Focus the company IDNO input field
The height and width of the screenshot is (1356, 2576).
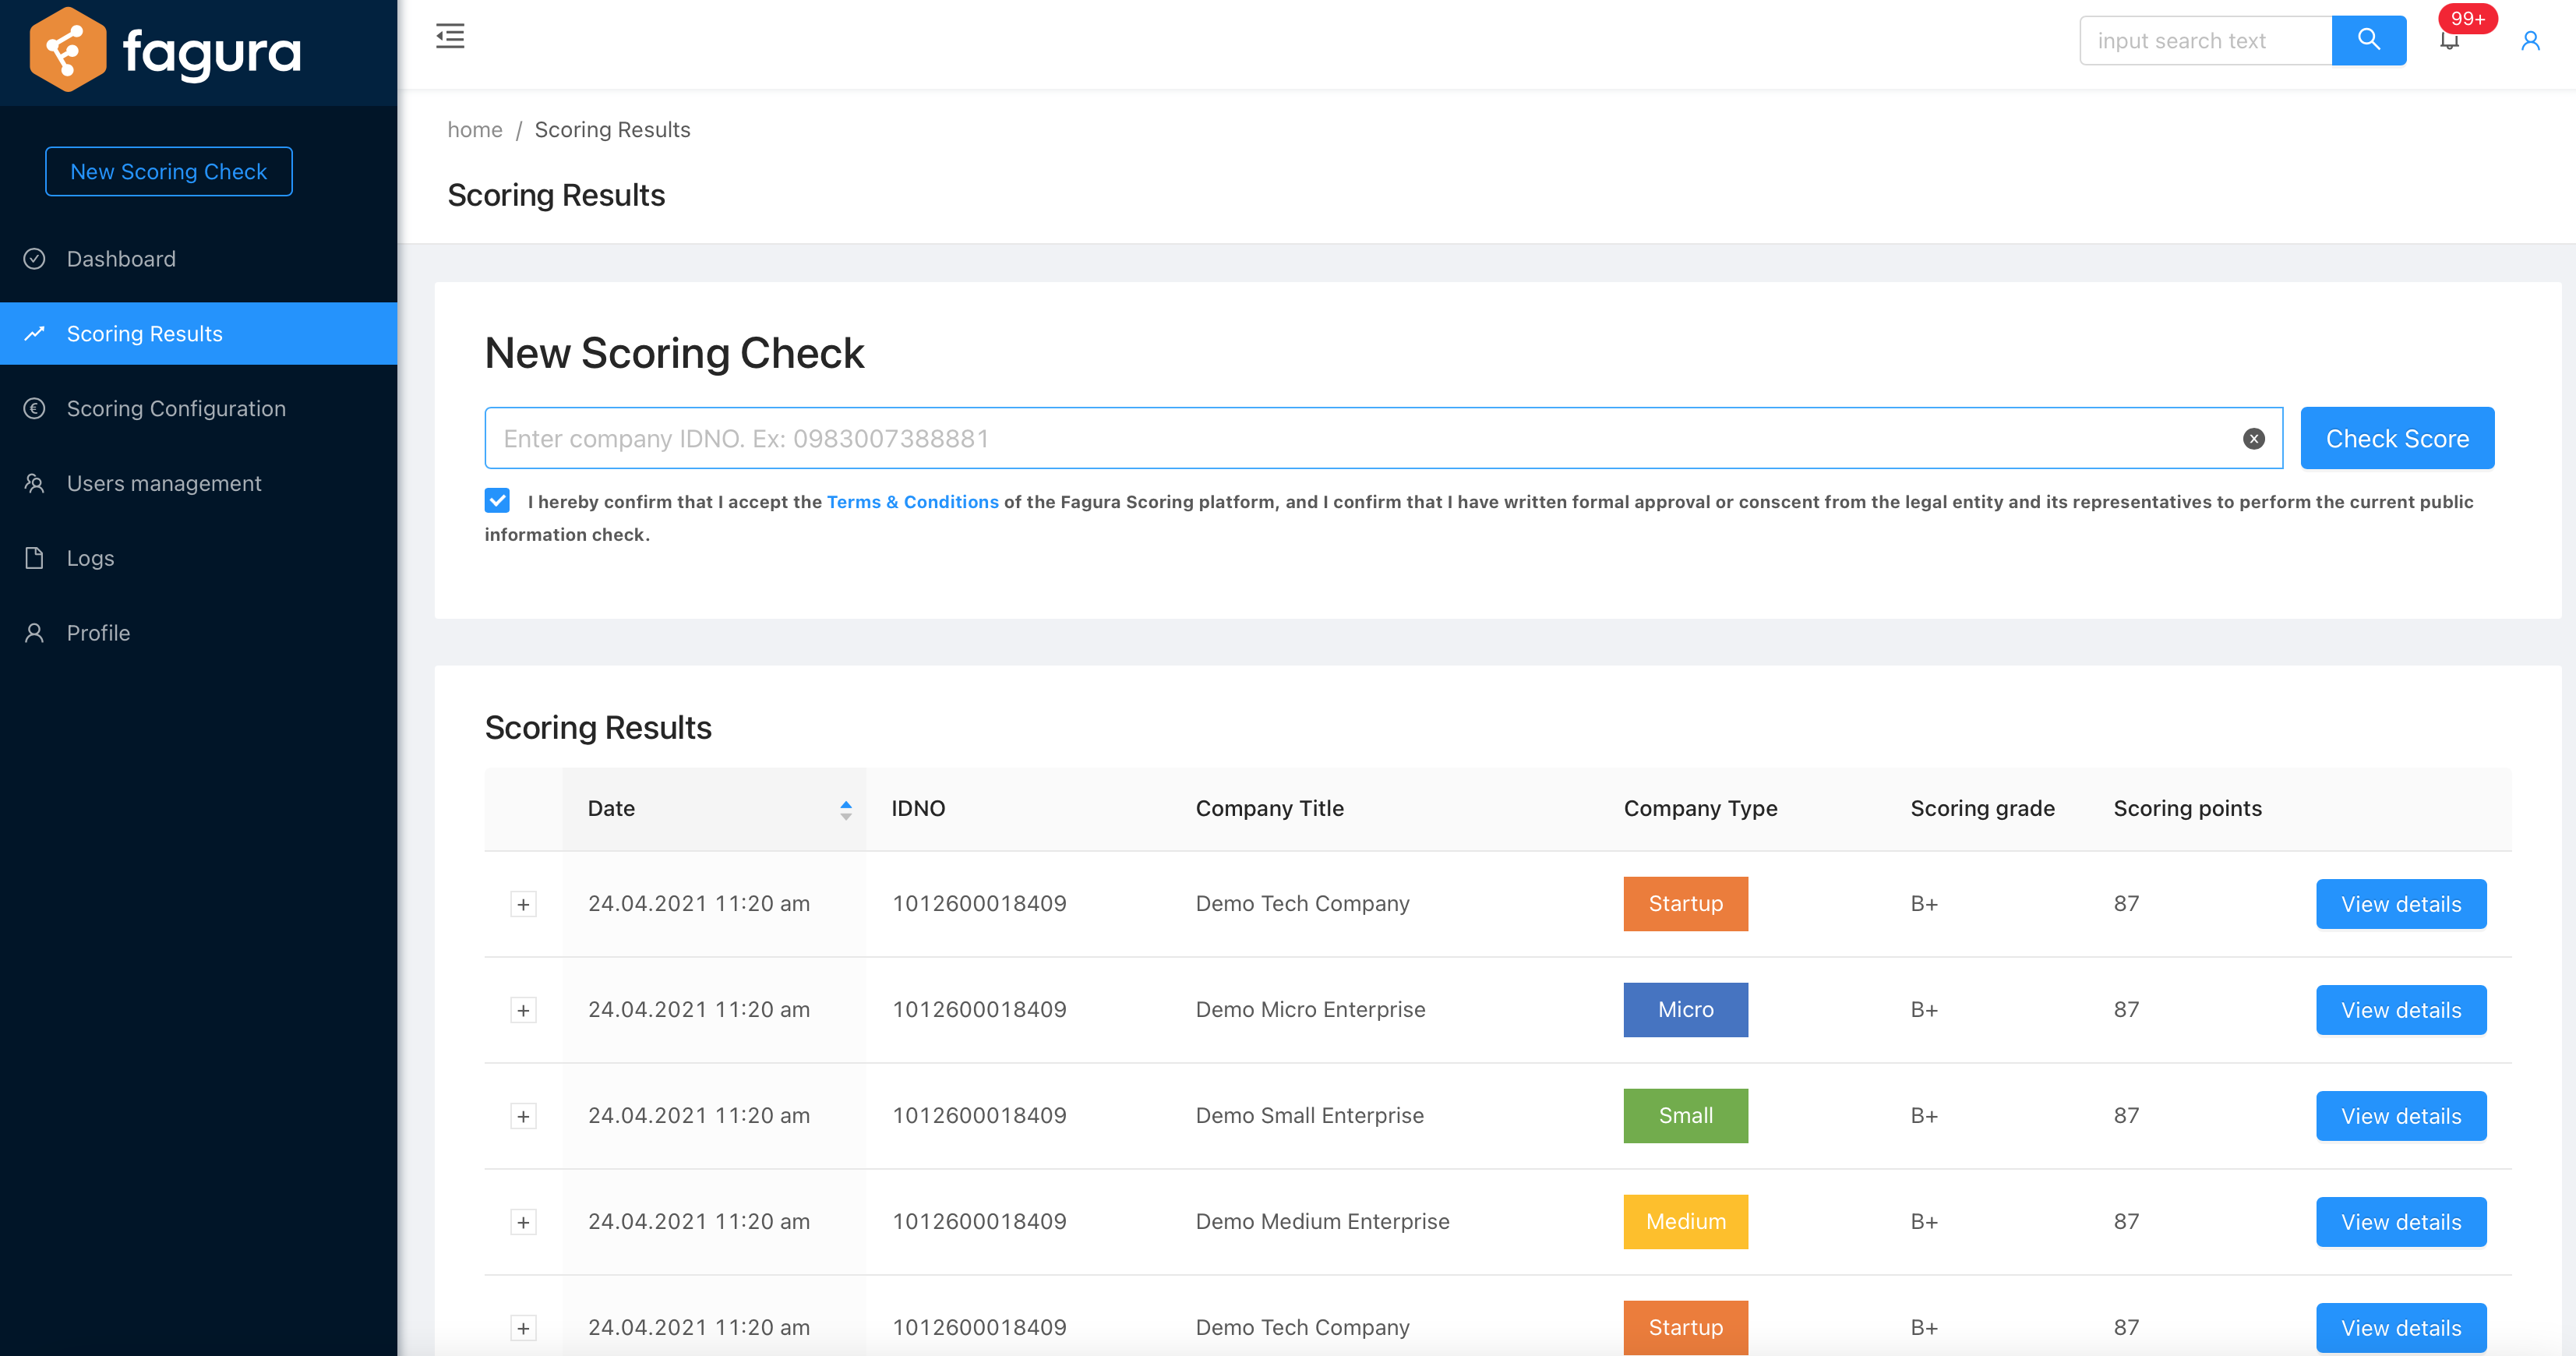click(x=1360, y=438)
